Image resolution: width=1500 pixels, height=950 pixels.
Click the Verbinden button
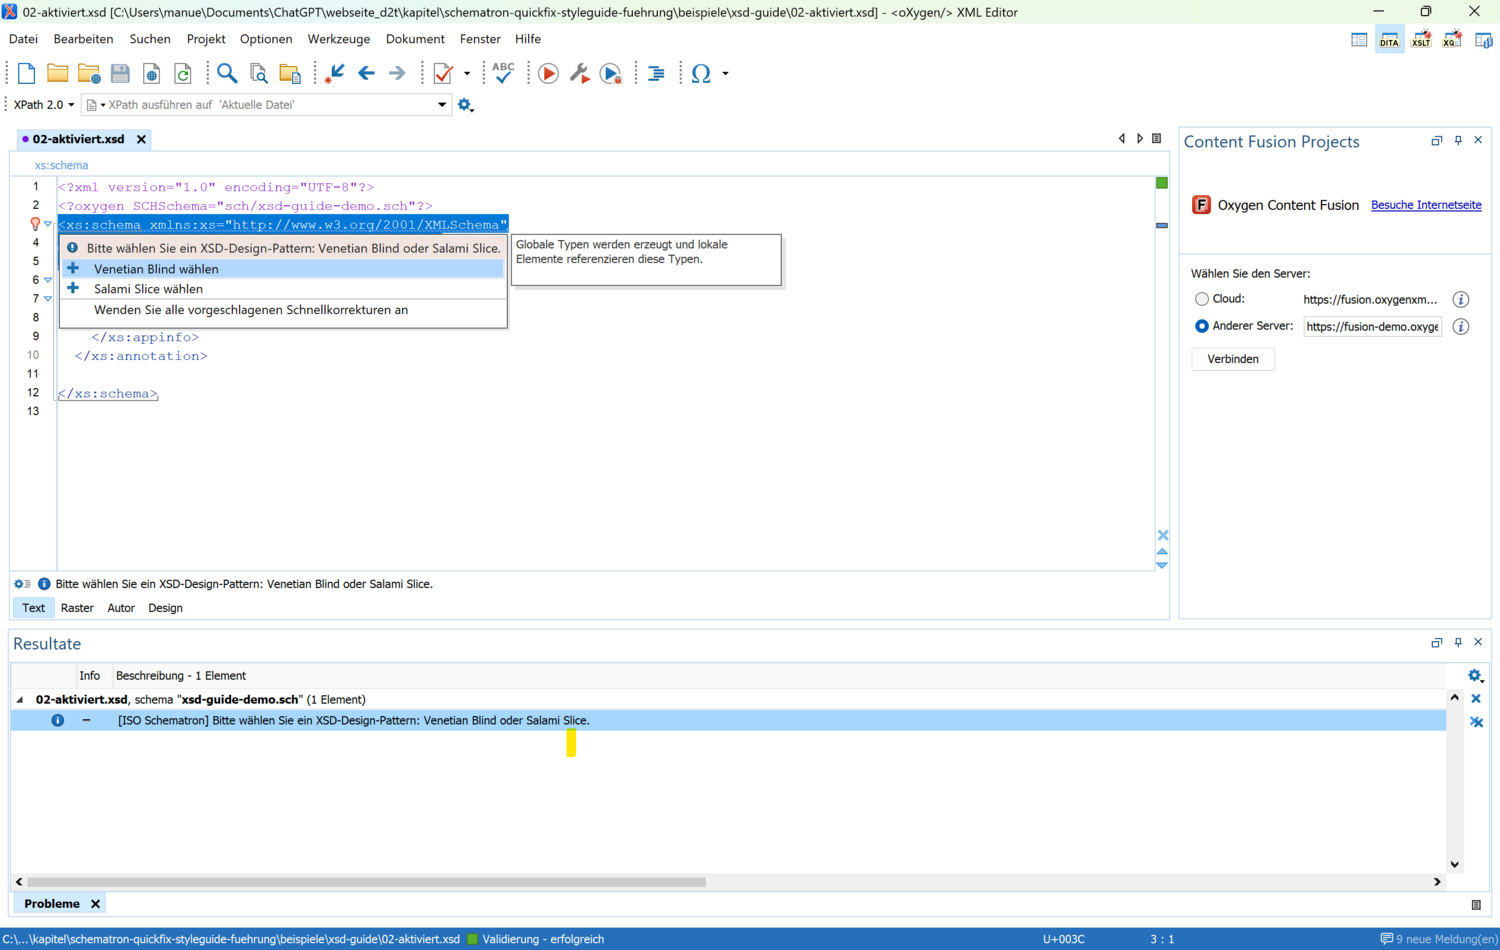pyautogui.click(x=1233, y=359)
